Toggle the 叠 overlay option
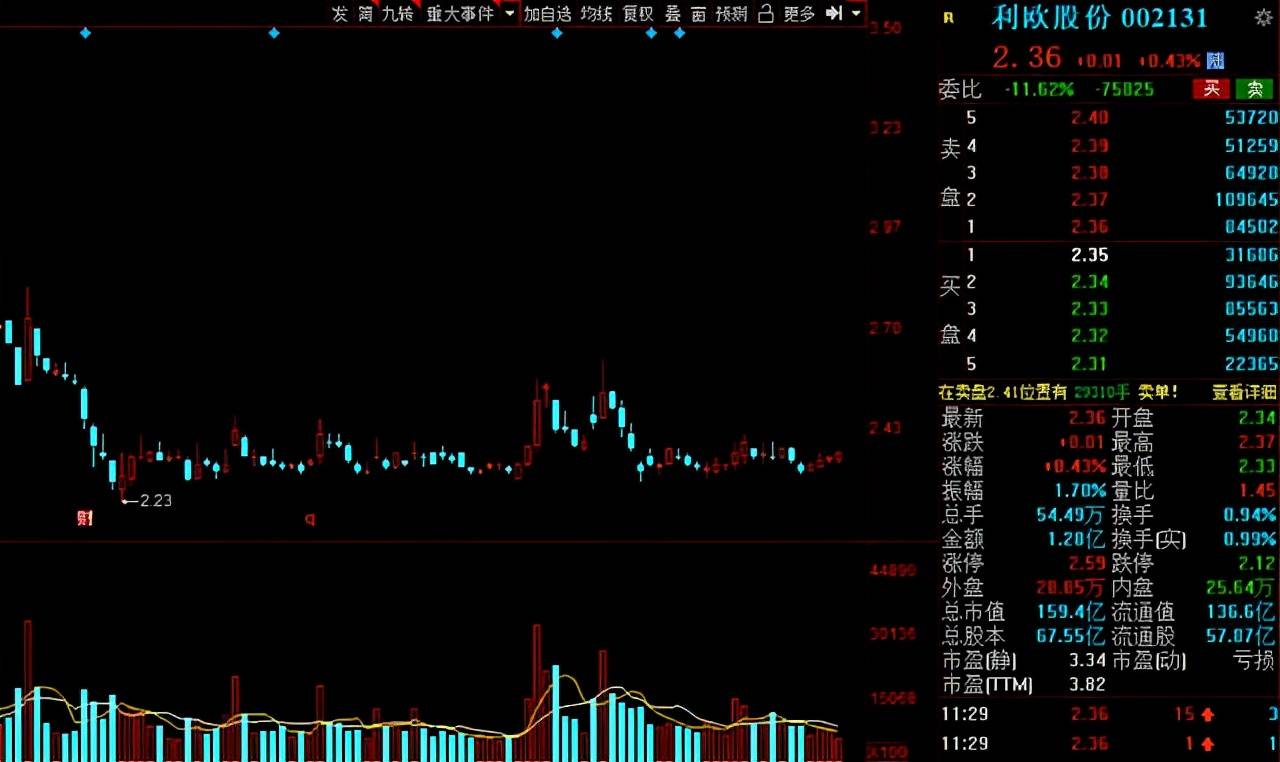1280x762 pixels. (673, 13)
